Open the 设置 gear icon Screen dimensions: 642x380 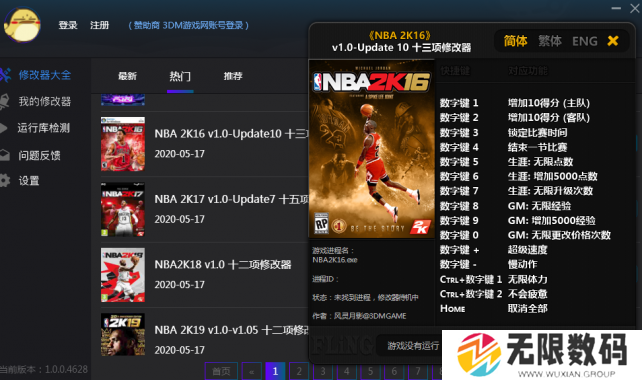[x=5, y=181]
